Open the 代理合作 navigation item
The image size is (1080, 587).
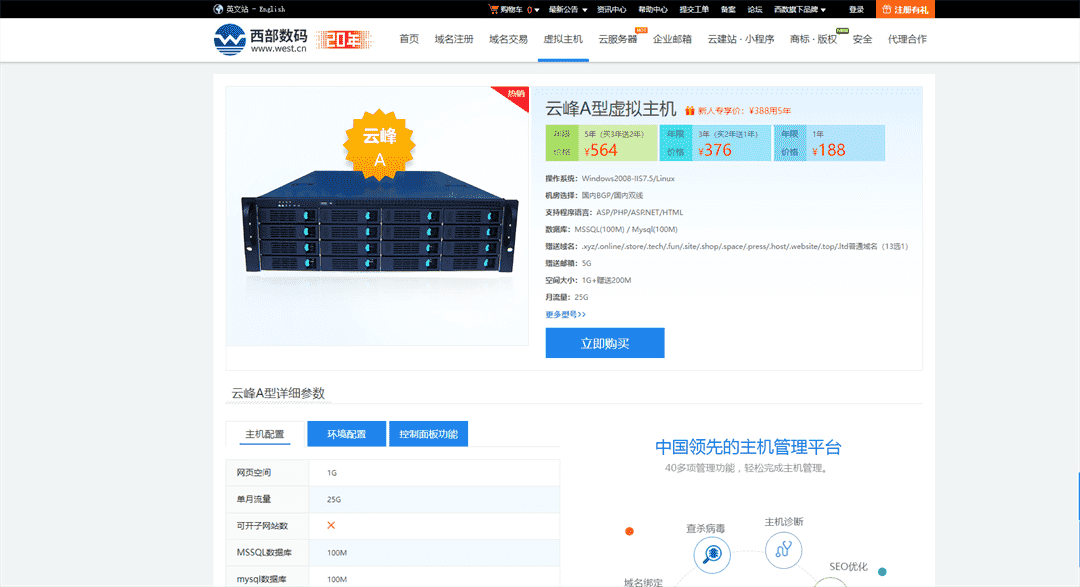pos(907,39)
